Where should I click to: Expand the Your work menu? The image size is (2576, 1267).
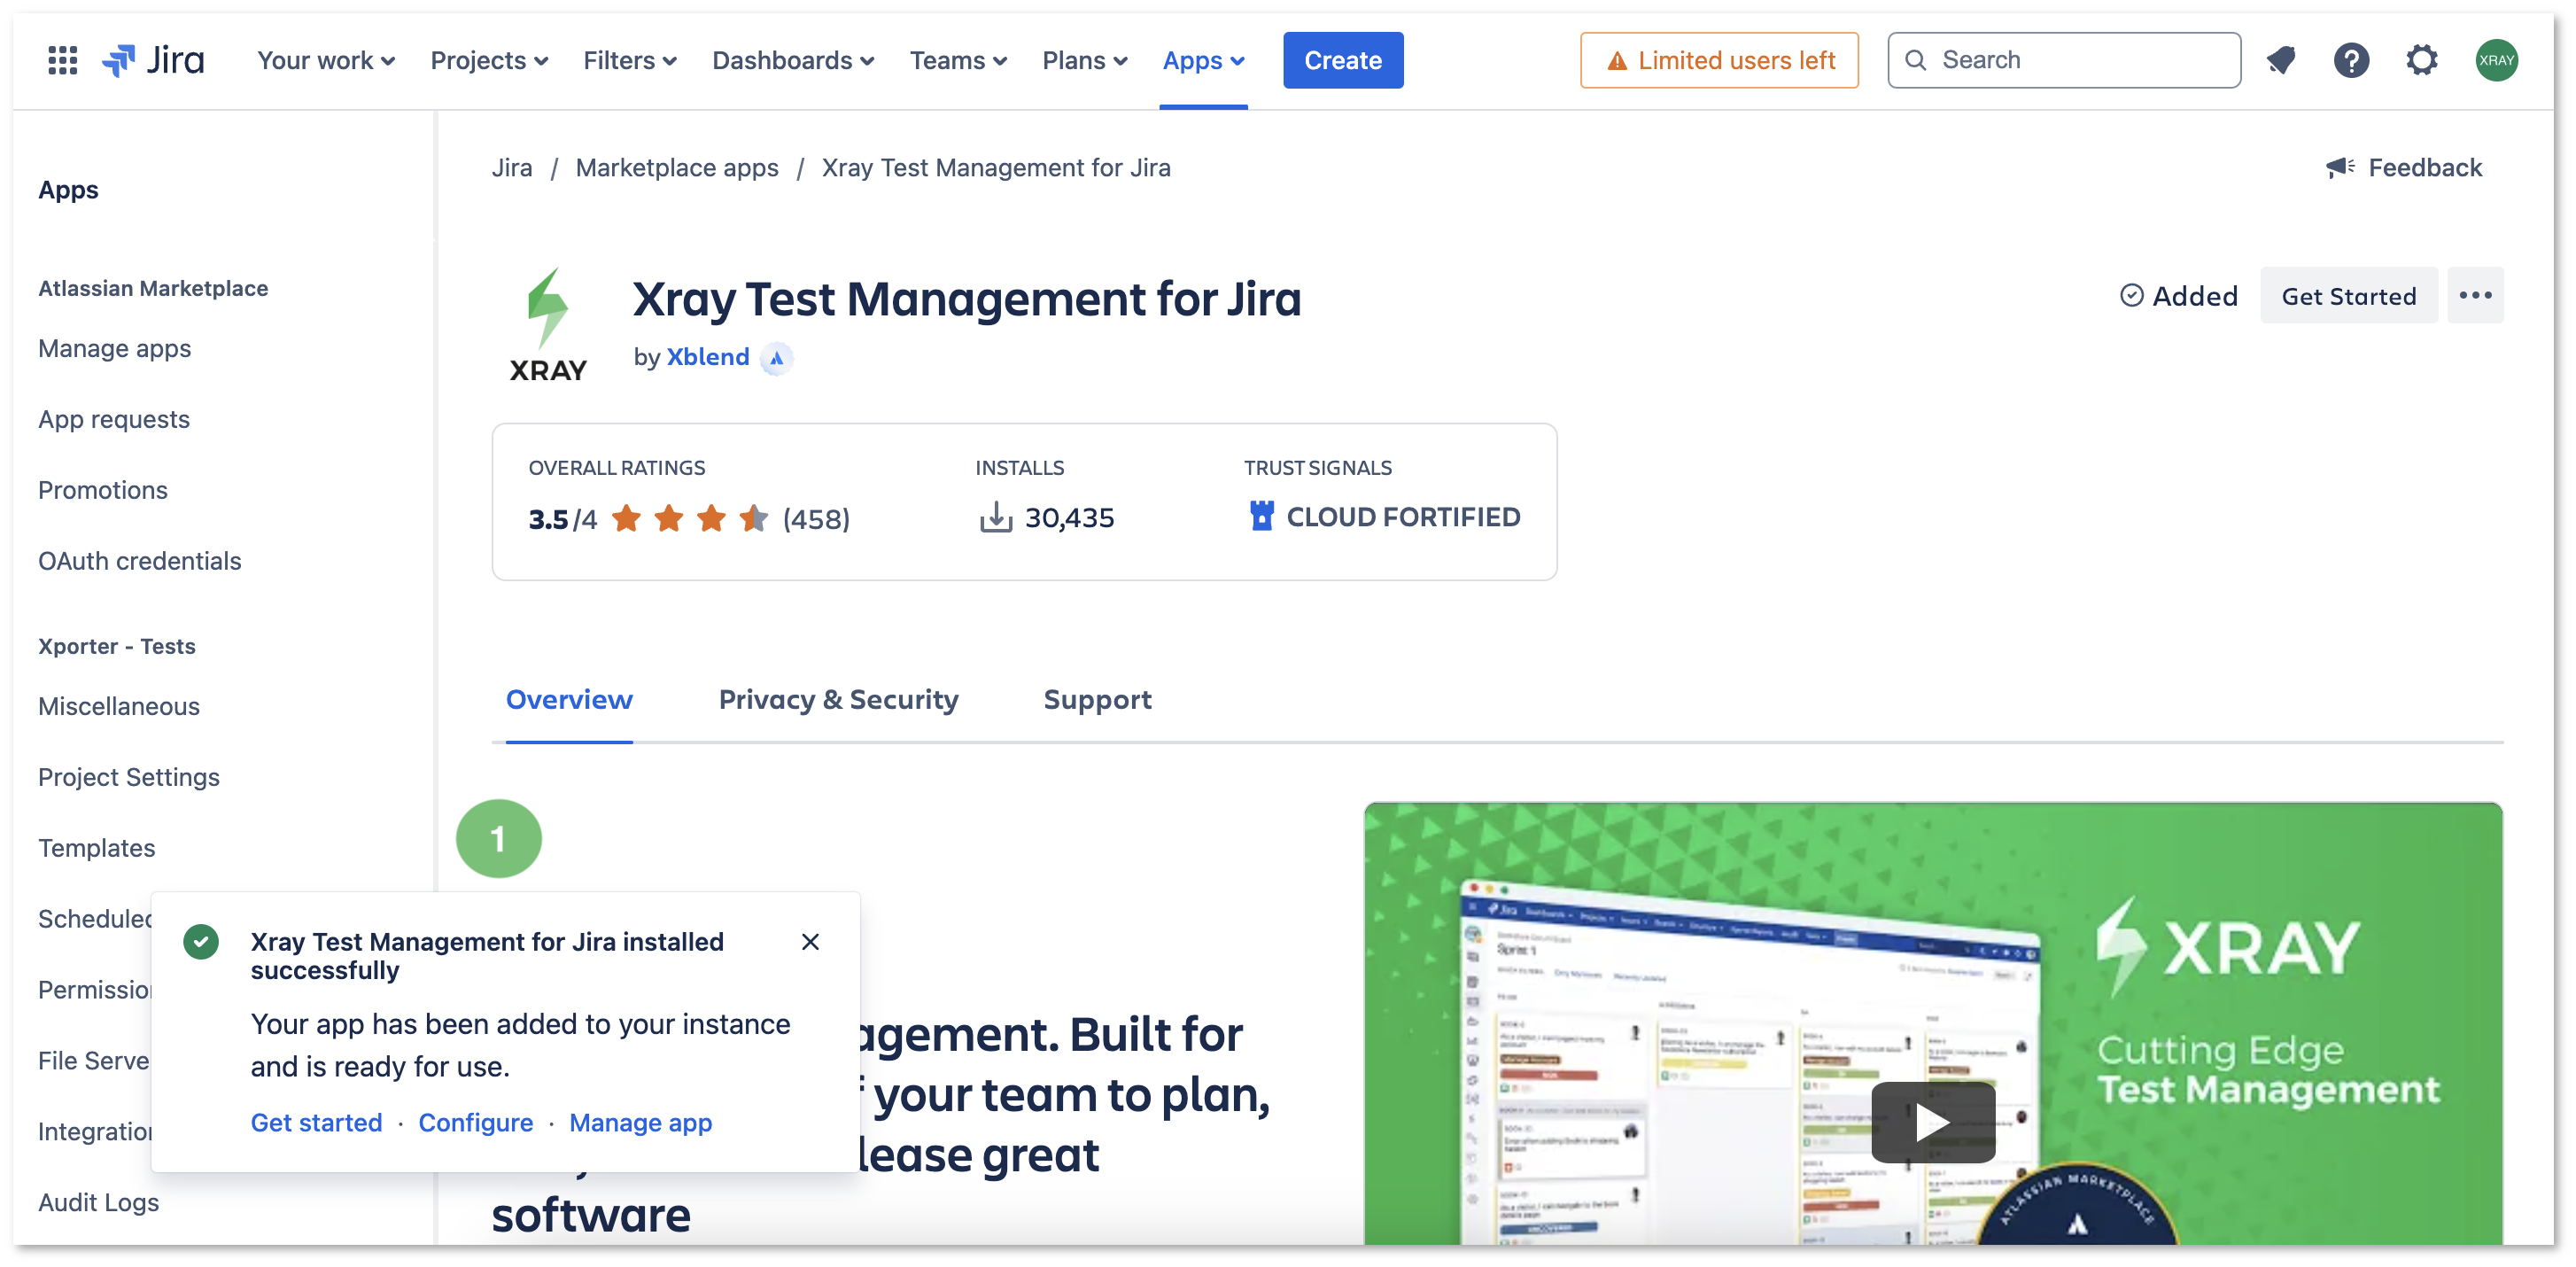(x=326, y=60)
